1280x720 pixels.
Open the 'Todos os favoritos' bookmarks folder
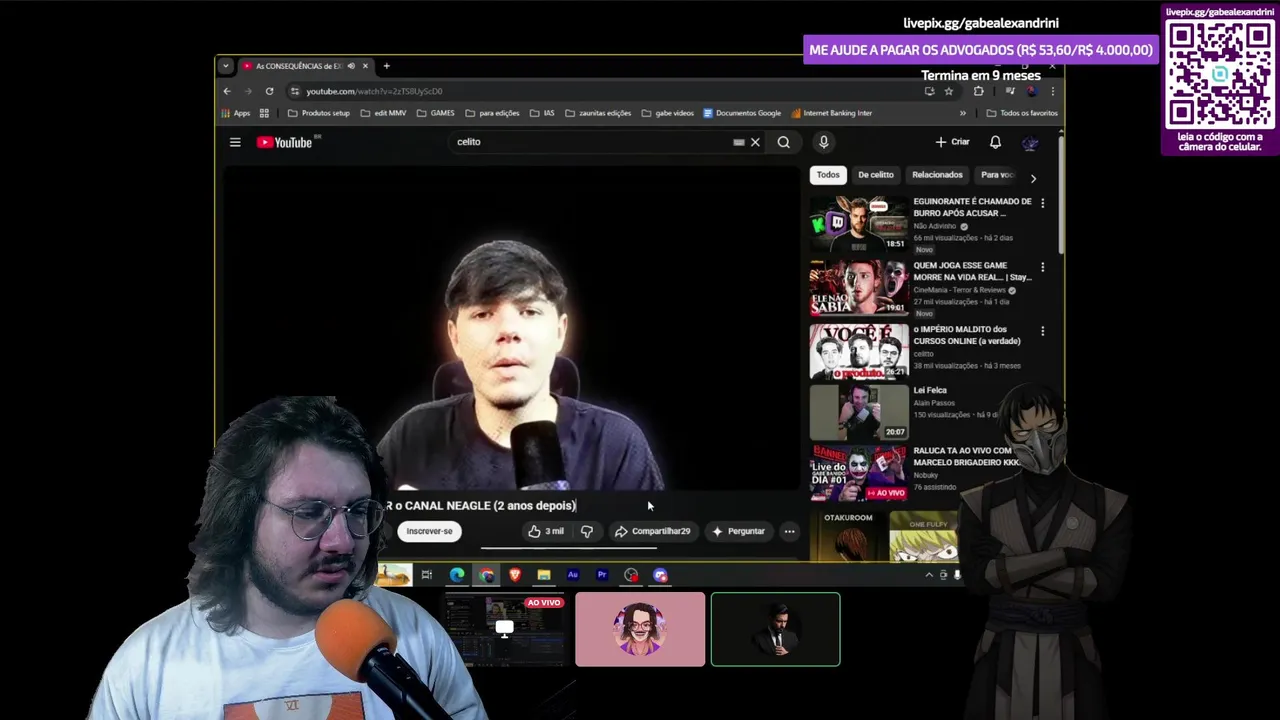(x=1022, y=113)
